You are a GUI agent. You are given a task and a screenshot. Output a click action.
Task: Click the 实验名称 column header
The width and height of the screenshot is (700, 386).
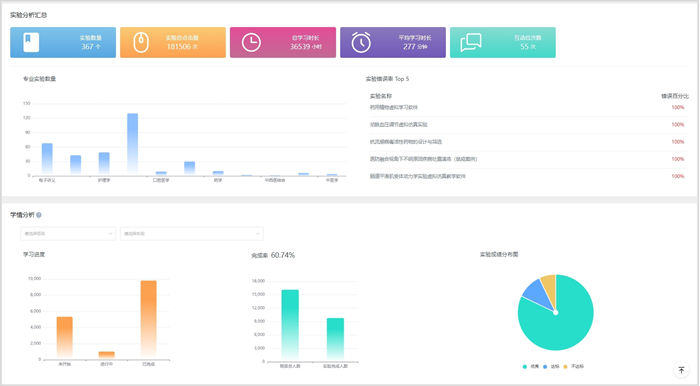click(381, 96)
